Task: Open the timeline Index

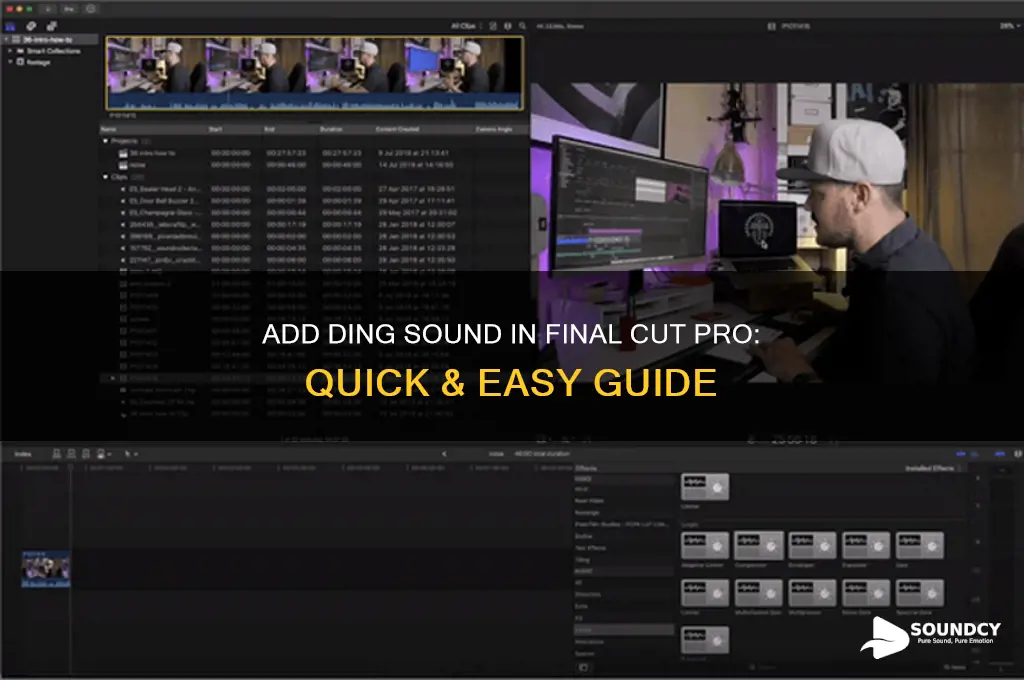Action: 23,453
